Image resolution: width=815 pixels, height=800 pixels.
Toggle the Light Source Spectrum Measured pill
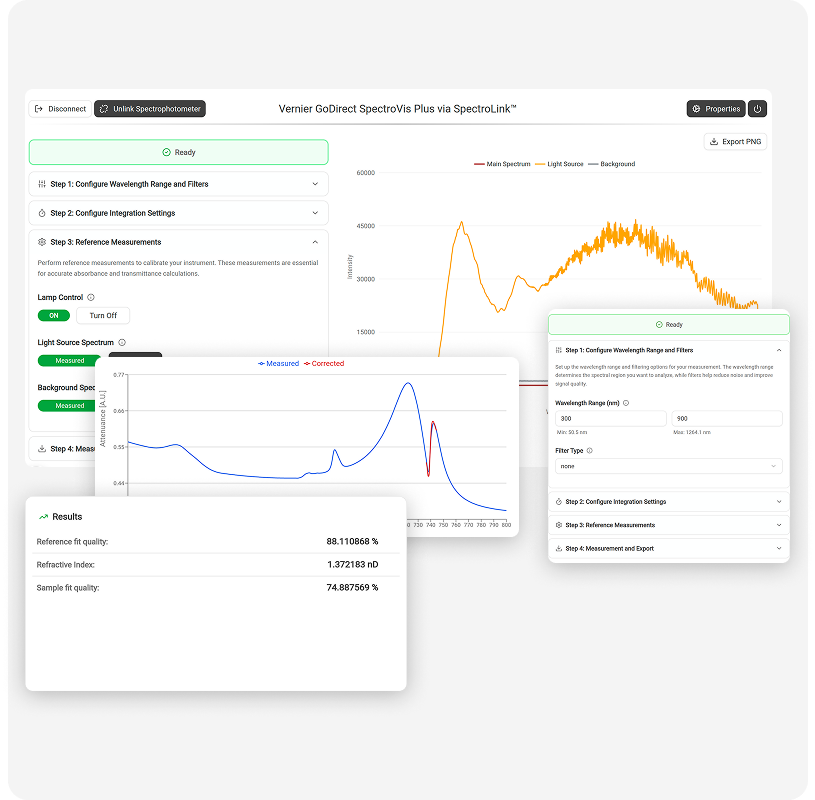pos(68,361)
